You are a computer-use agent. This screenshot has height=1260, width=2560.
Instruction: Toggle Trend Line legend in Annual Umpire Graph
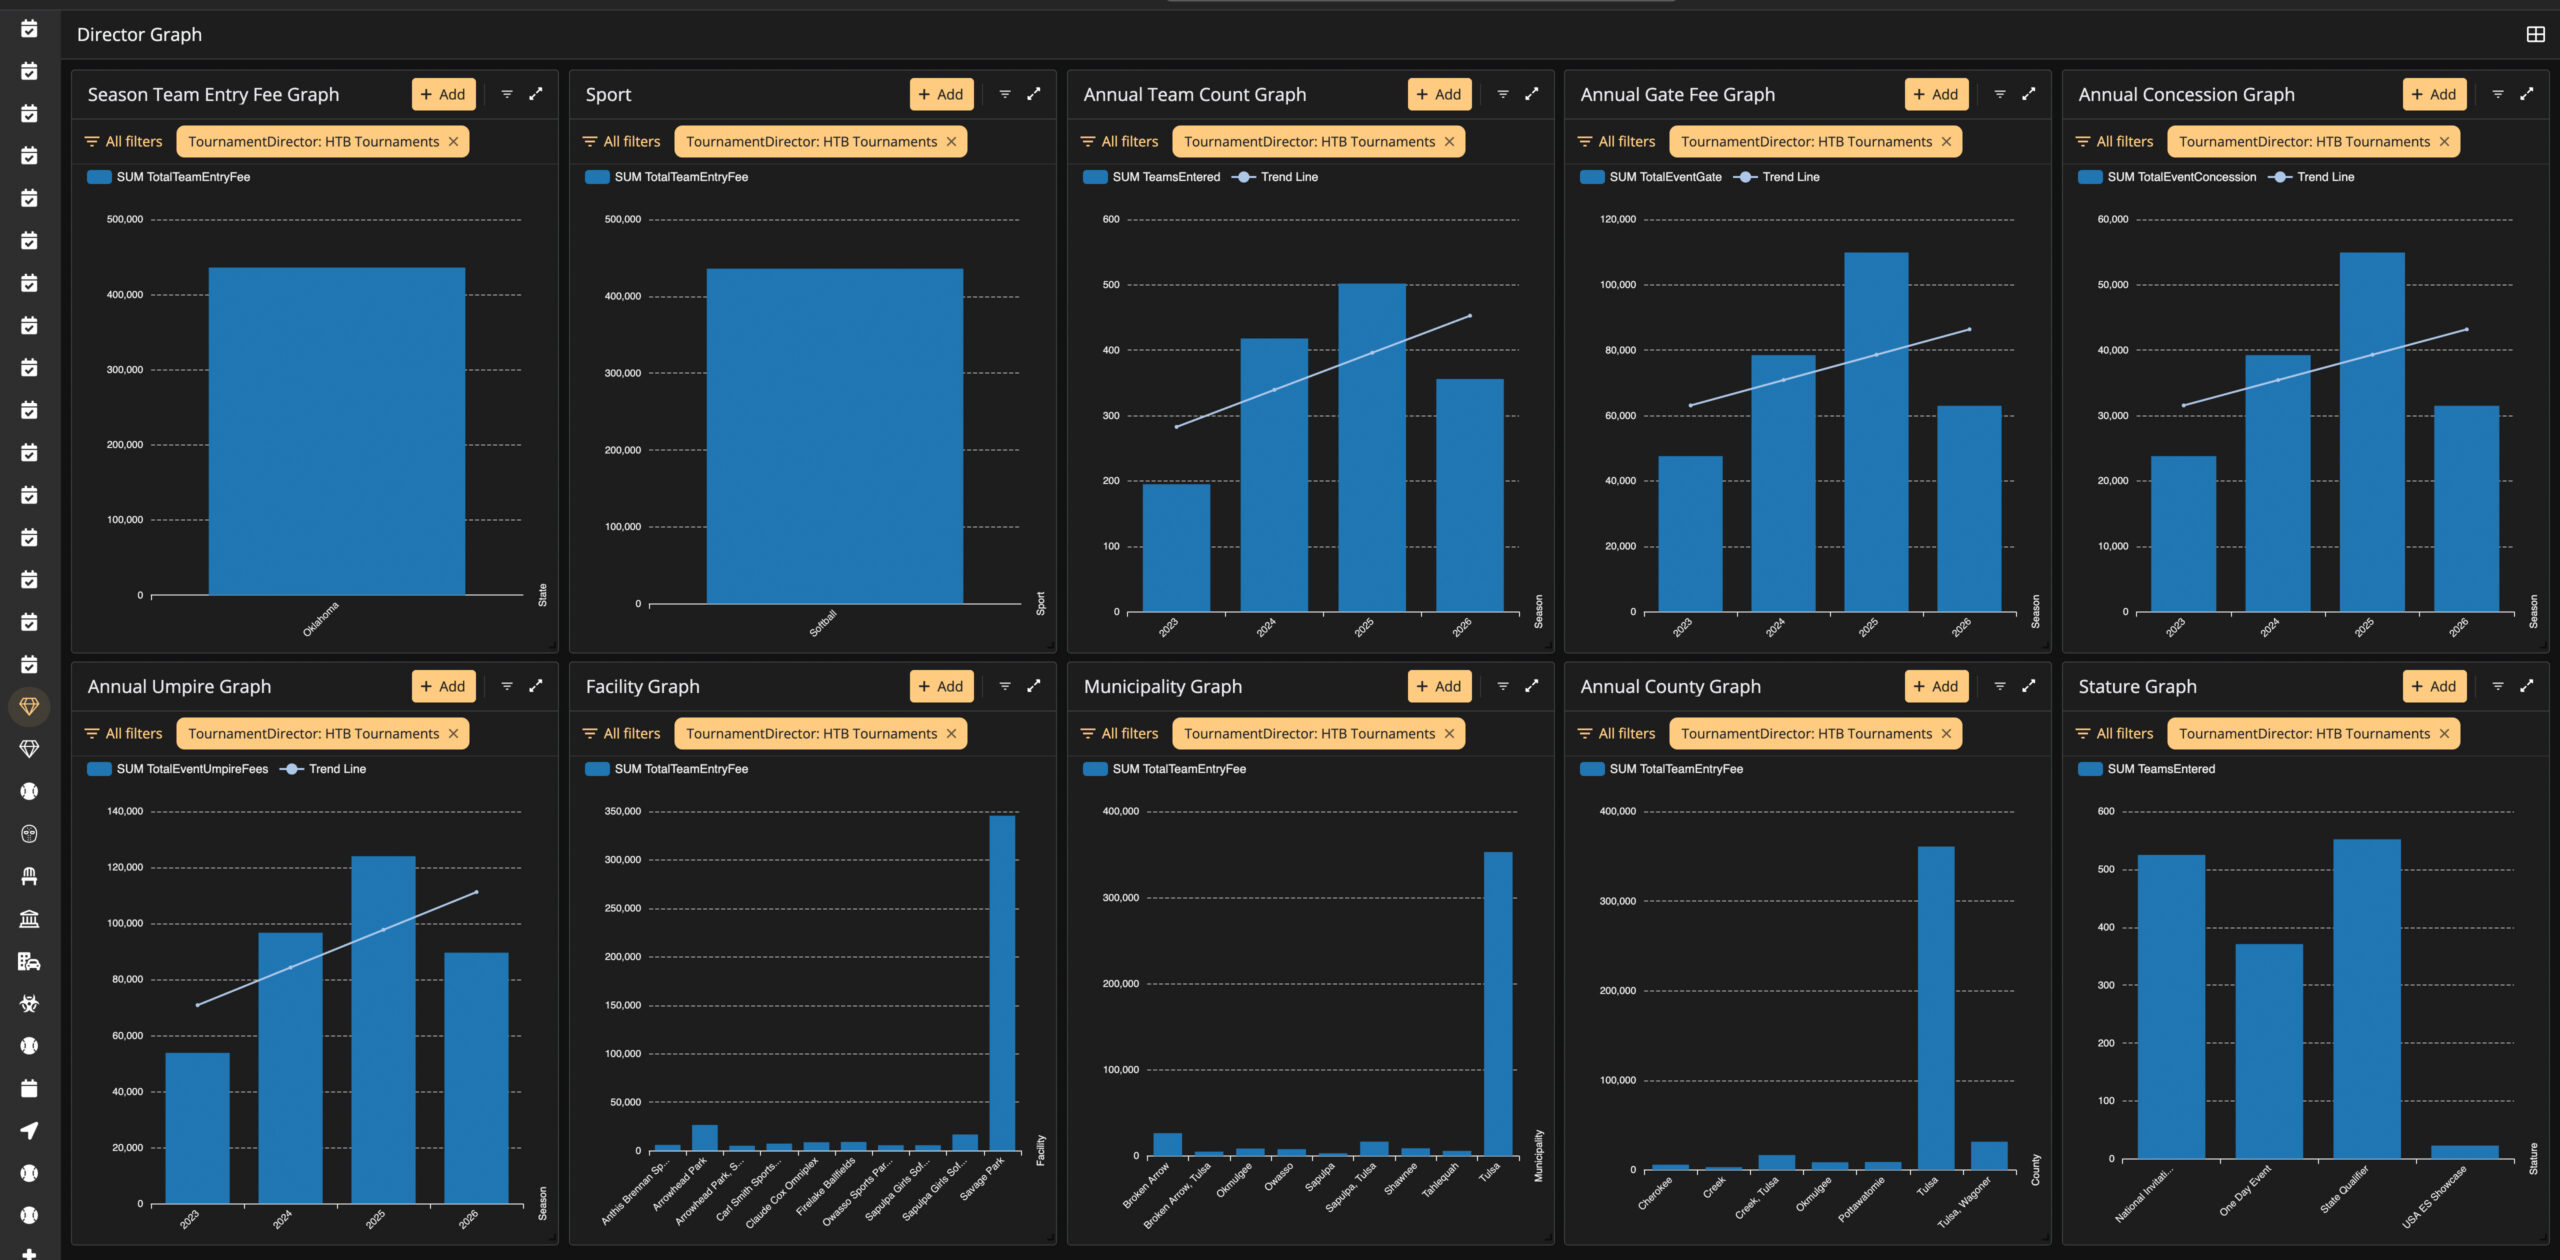pyautogui.click(x=324, y=769)
